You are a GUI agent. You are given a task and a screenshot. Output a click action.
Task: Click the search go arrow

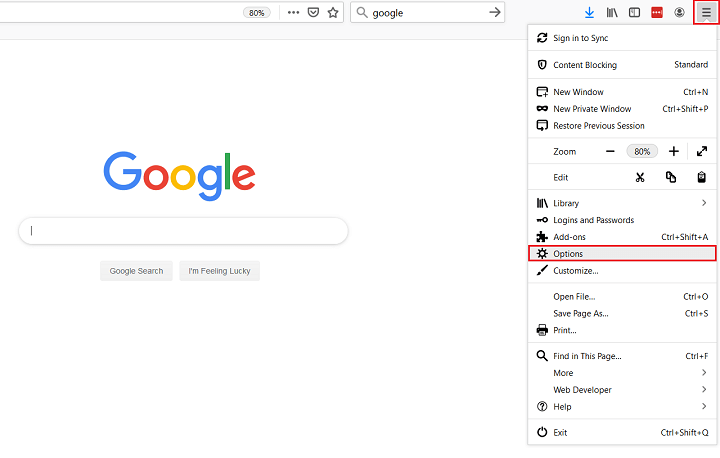495,12
